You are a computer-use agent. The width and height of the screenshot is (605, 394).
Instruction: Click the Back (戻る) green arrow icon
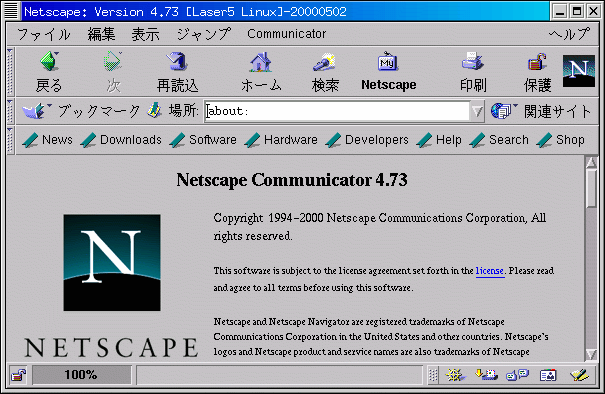coord(49,62)
